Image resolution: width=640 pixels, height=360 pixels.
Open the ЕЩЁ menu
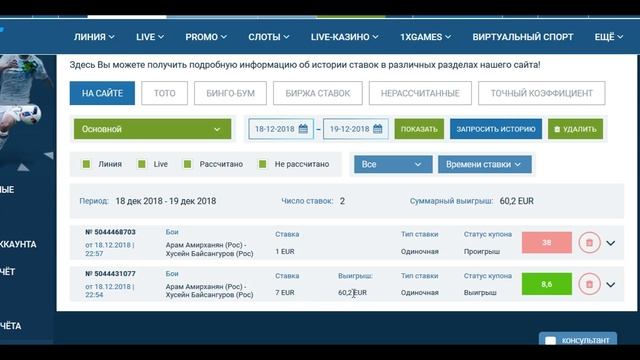pyautogui.click(x=609, y=37)
